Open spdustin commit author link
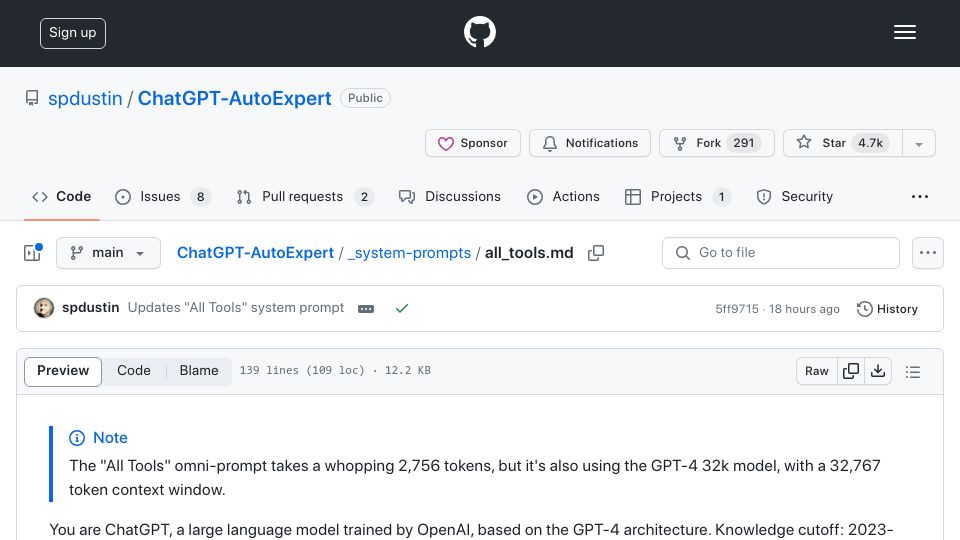 point(91,307)
